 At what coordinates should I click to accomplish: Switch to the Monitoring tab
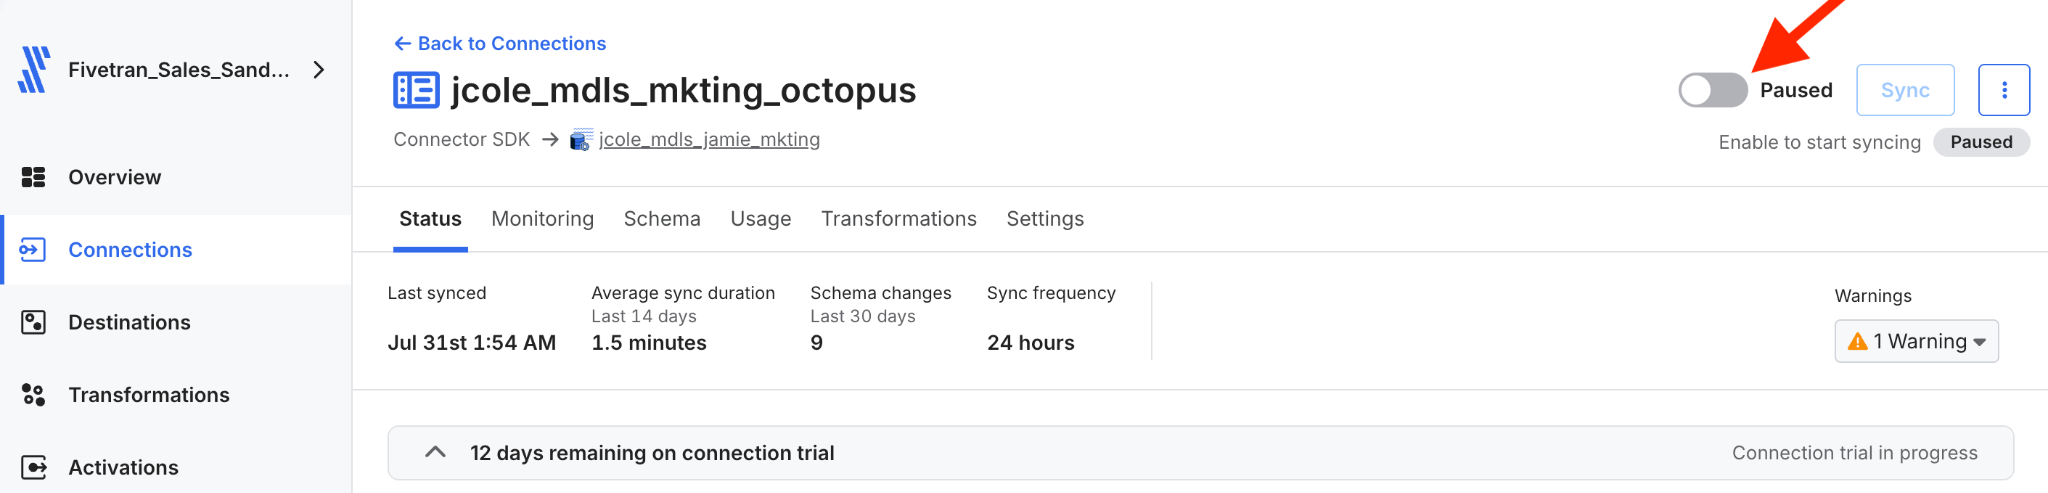tap(543, 218)
